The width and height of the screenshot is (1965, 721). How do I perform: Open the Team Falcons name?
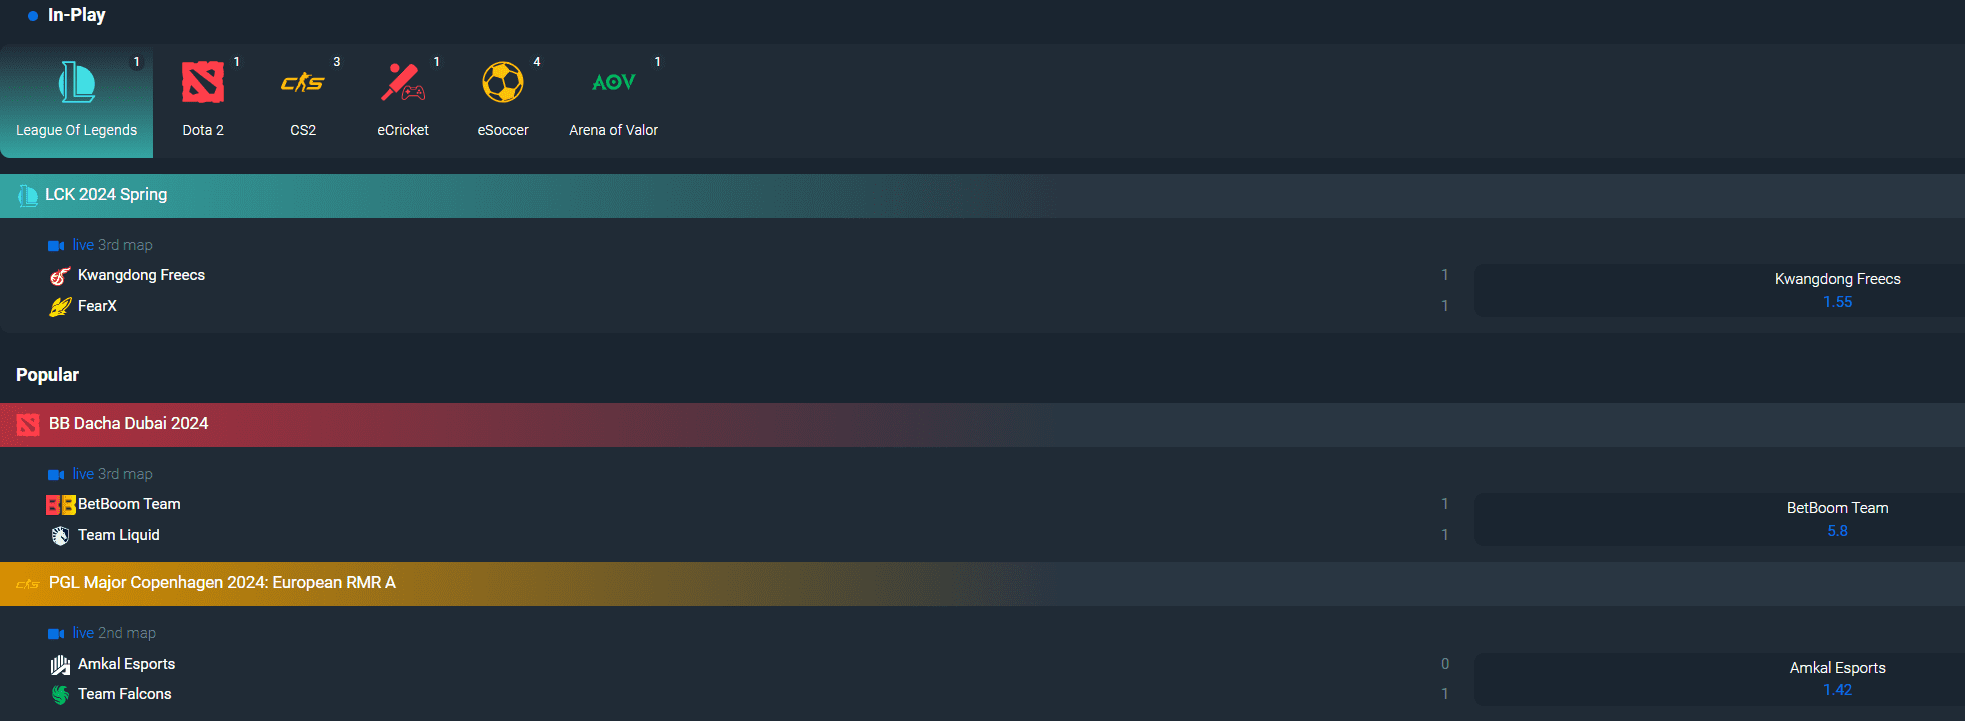coord(125,694)
